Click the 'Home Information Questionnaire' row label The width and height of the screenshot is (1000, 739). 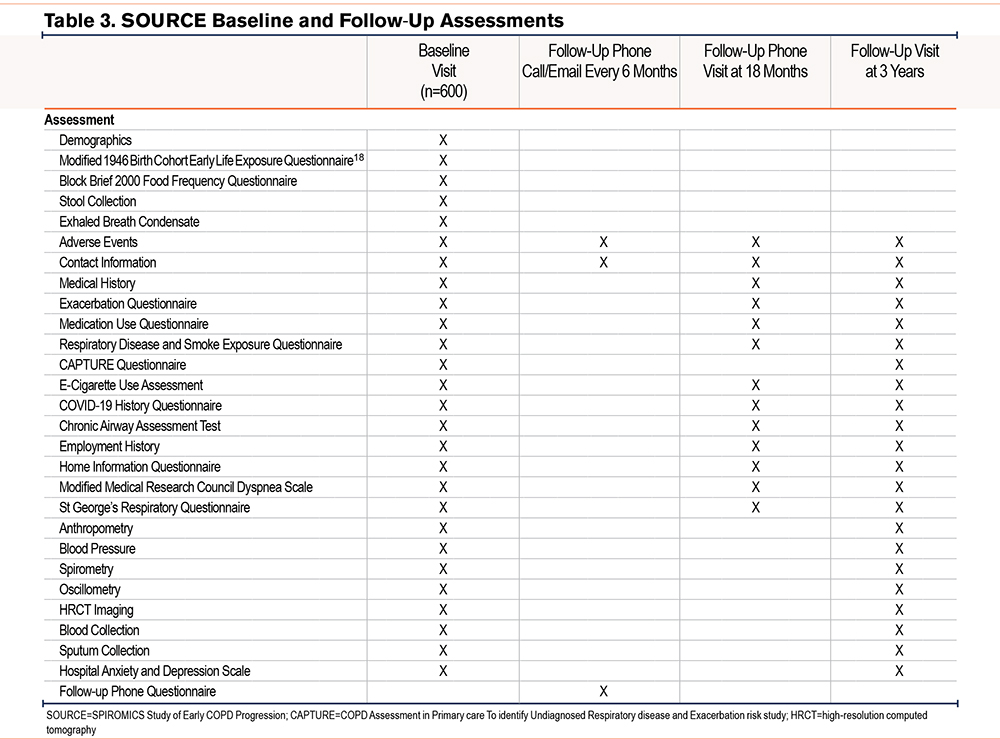pyautogui.click(x=140, y=467)
